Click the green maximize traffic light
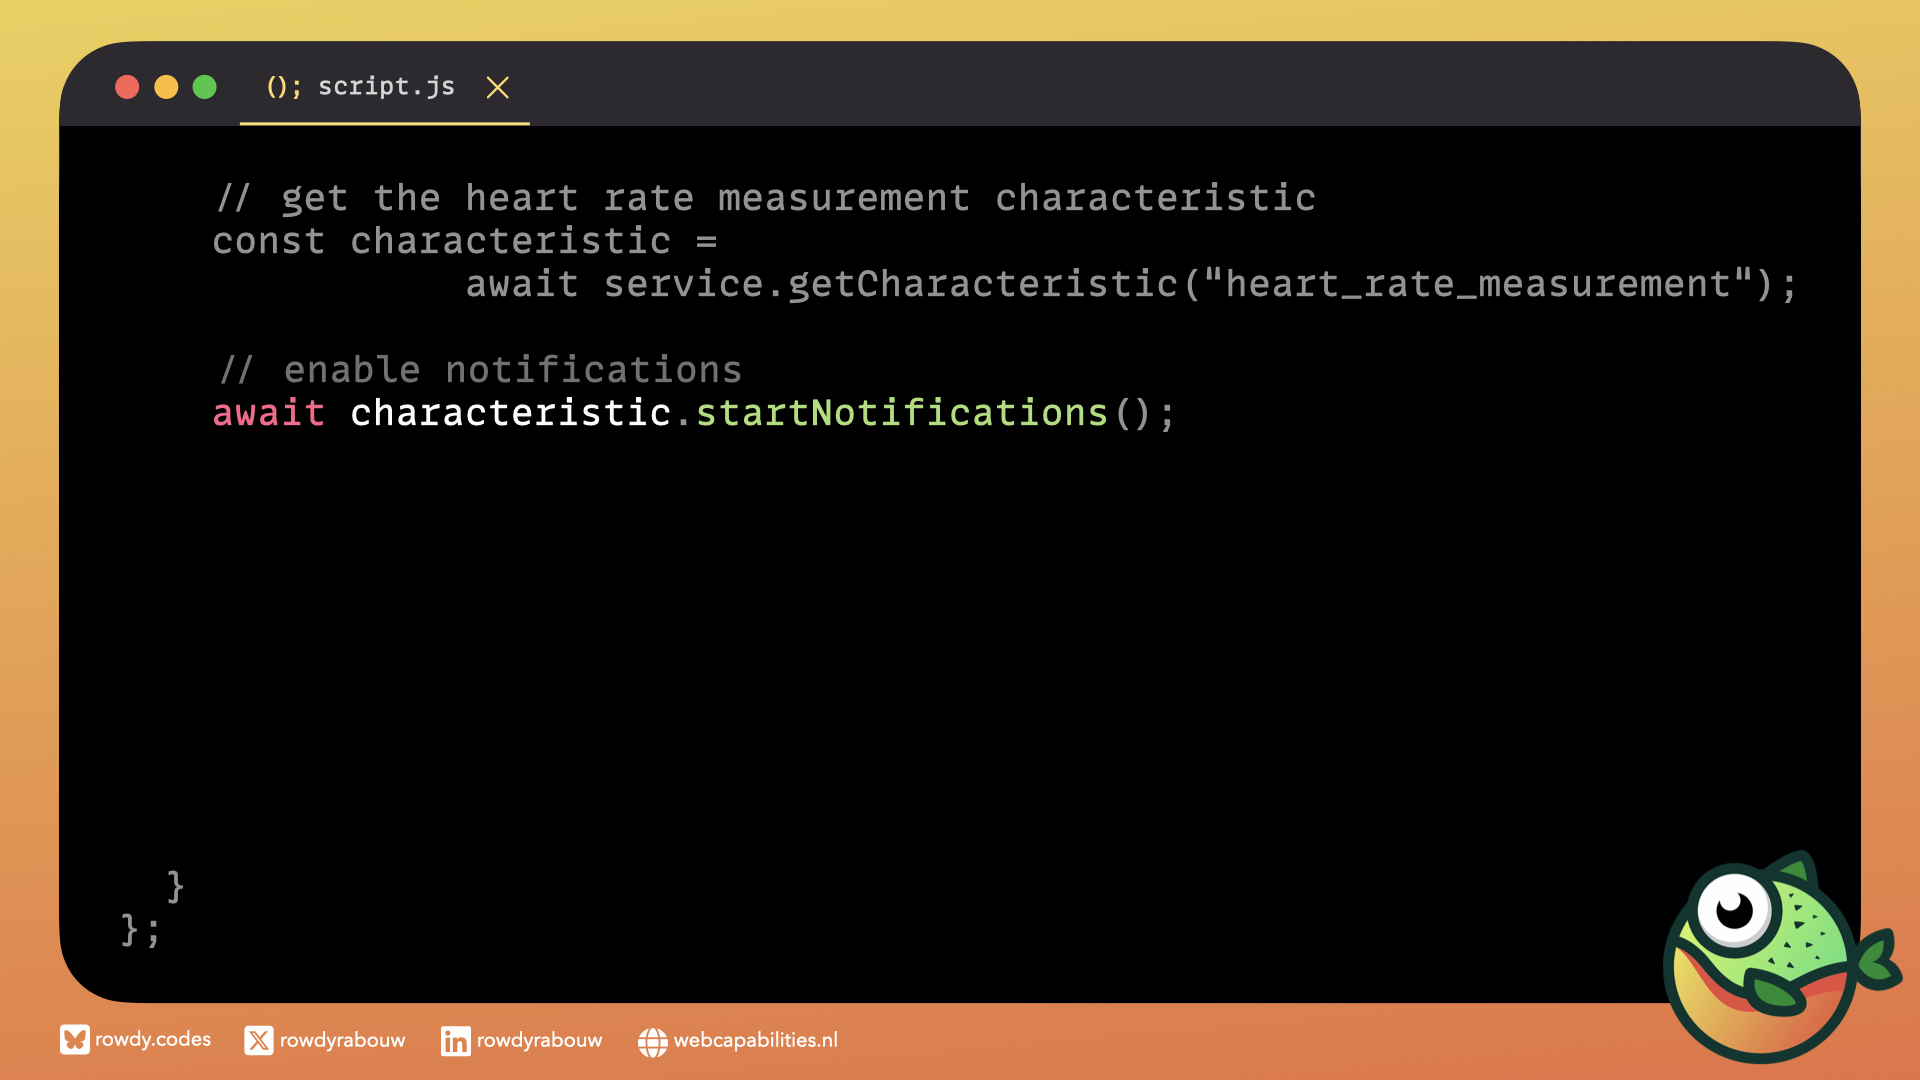 pyautogui.click(x=205, y=87)
